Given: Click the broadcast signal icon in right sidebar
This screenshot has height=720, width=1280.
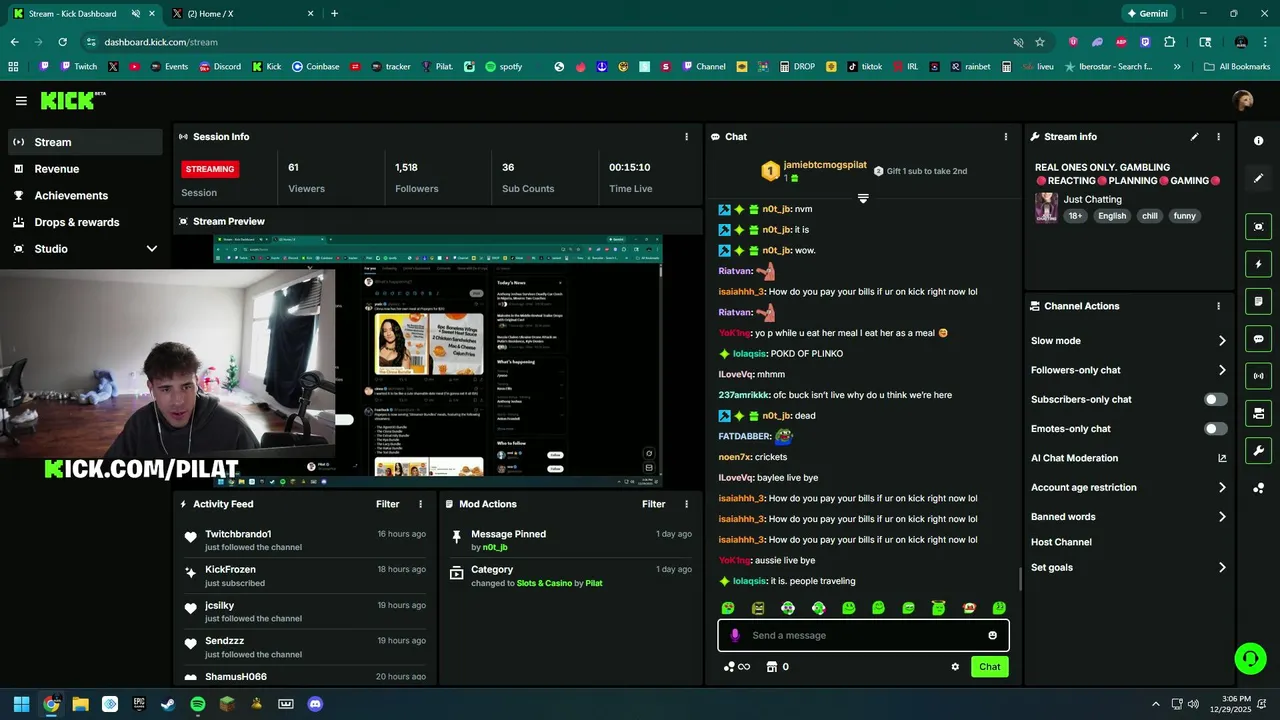Looking at the screenshot, I should [1259, 376].
